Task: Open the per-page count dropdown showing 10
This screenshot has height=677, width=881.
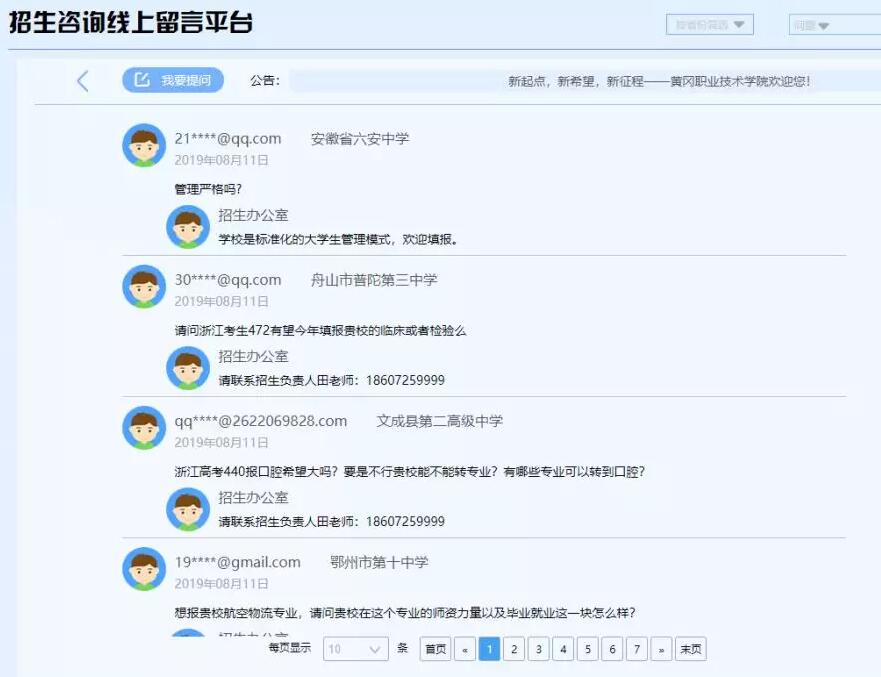Action: click(356, 649)
